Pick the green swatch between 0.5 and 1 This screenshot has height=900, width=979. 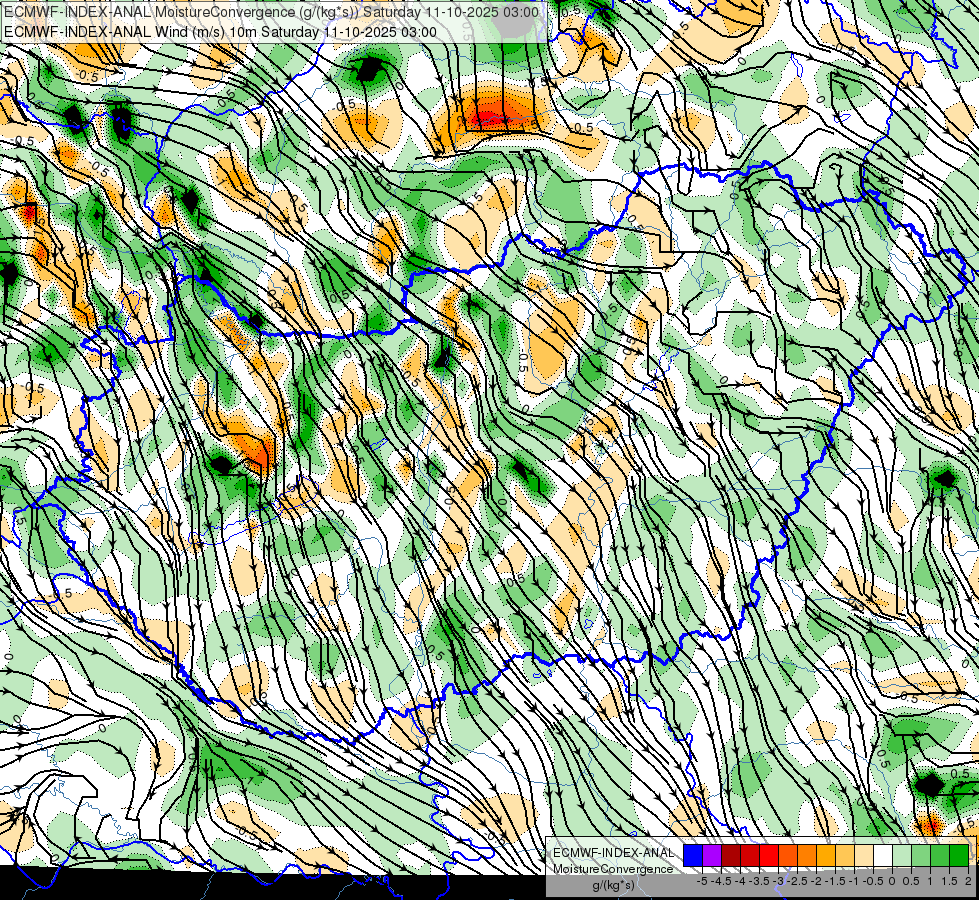[921, 855]
